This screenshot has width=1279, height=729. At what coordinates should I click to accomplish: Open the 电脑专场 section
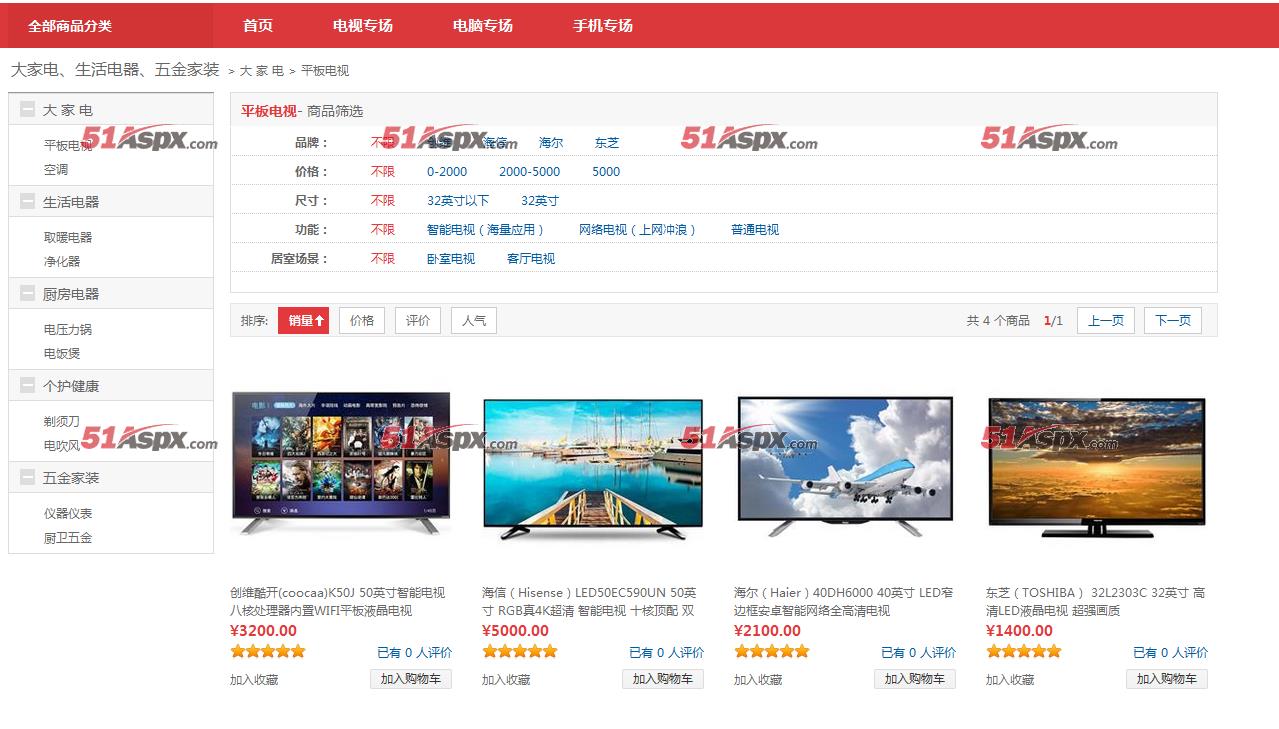(x=483, y=26)
